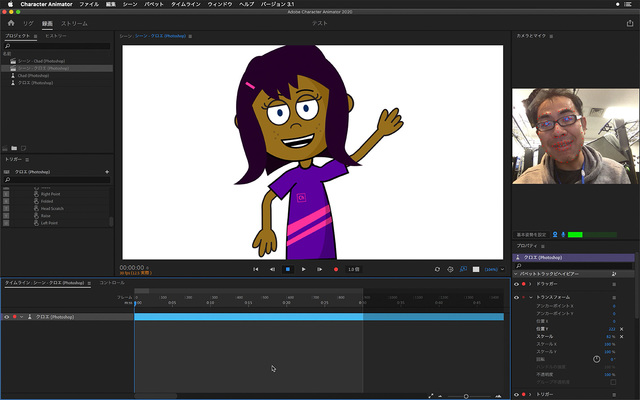
Task: Click the 基本姿勢を設定 button
Action: (532, 234)
